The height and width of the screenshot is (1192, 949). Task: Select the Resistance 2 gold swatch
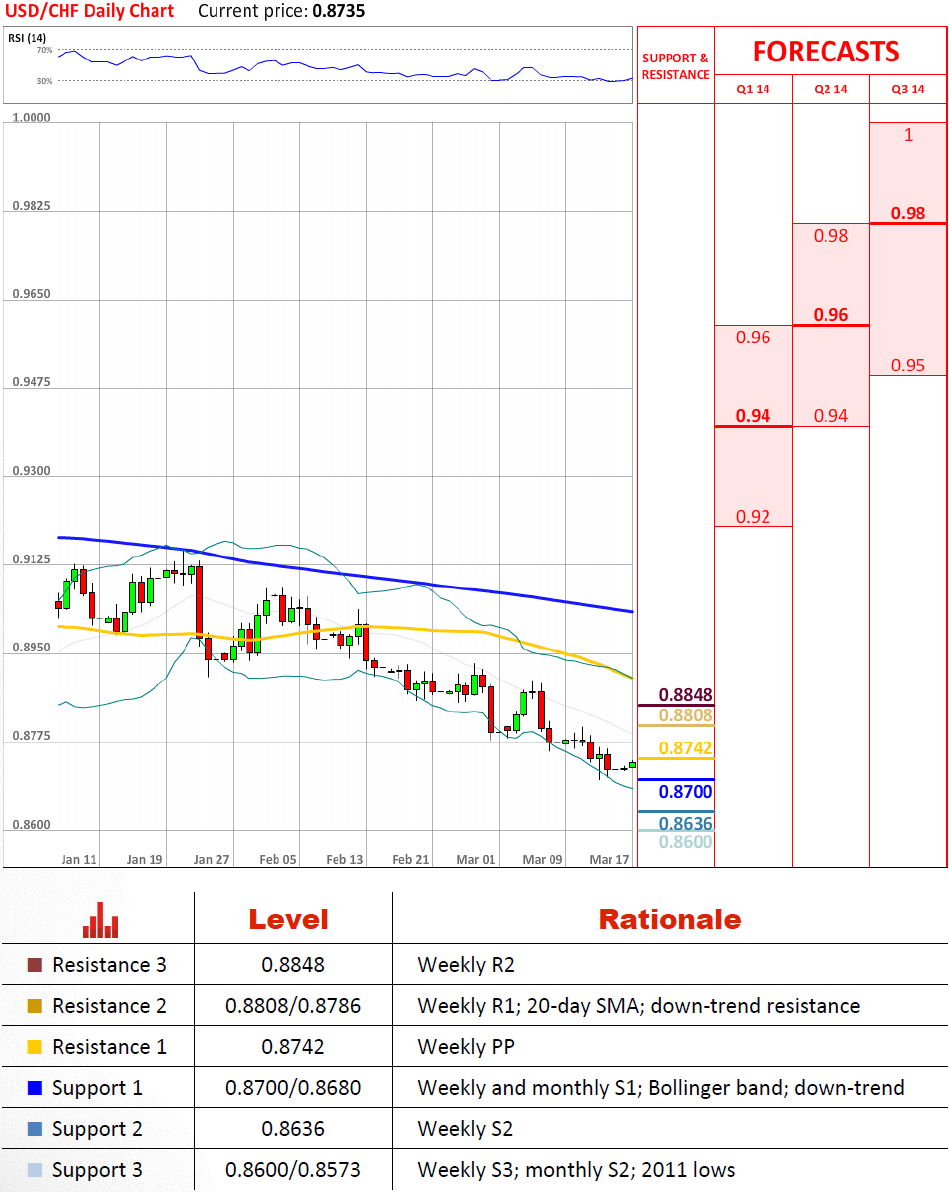(34, 1006)
